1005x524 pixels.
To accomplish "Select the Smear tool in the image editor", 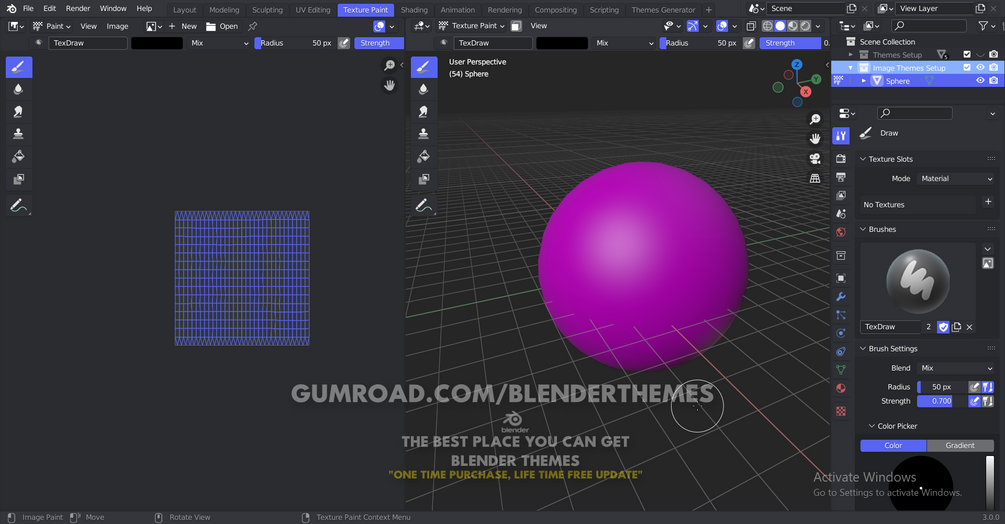I will point(19,112).
